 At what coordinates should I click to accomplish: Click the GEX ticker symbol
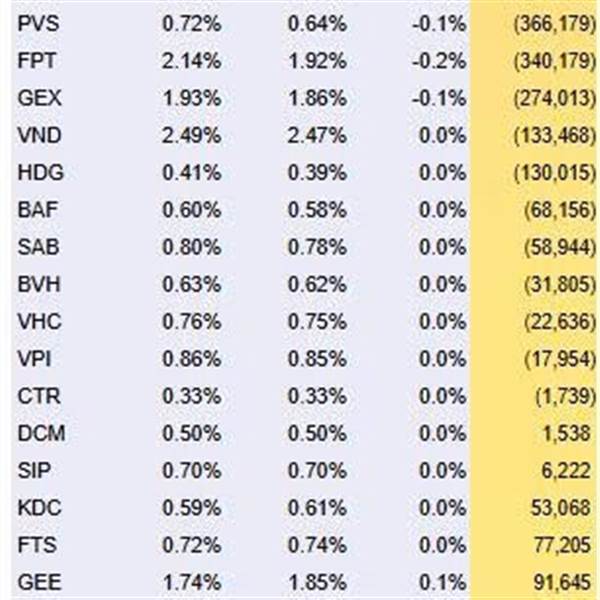[x=37, y=97]
